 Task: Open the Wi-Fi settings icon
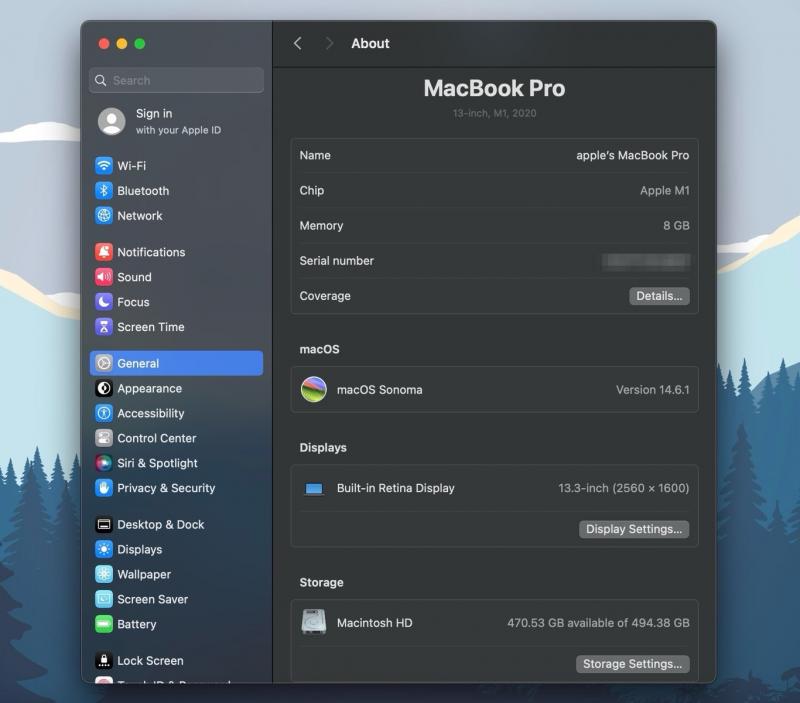click(x=104, y=166)
